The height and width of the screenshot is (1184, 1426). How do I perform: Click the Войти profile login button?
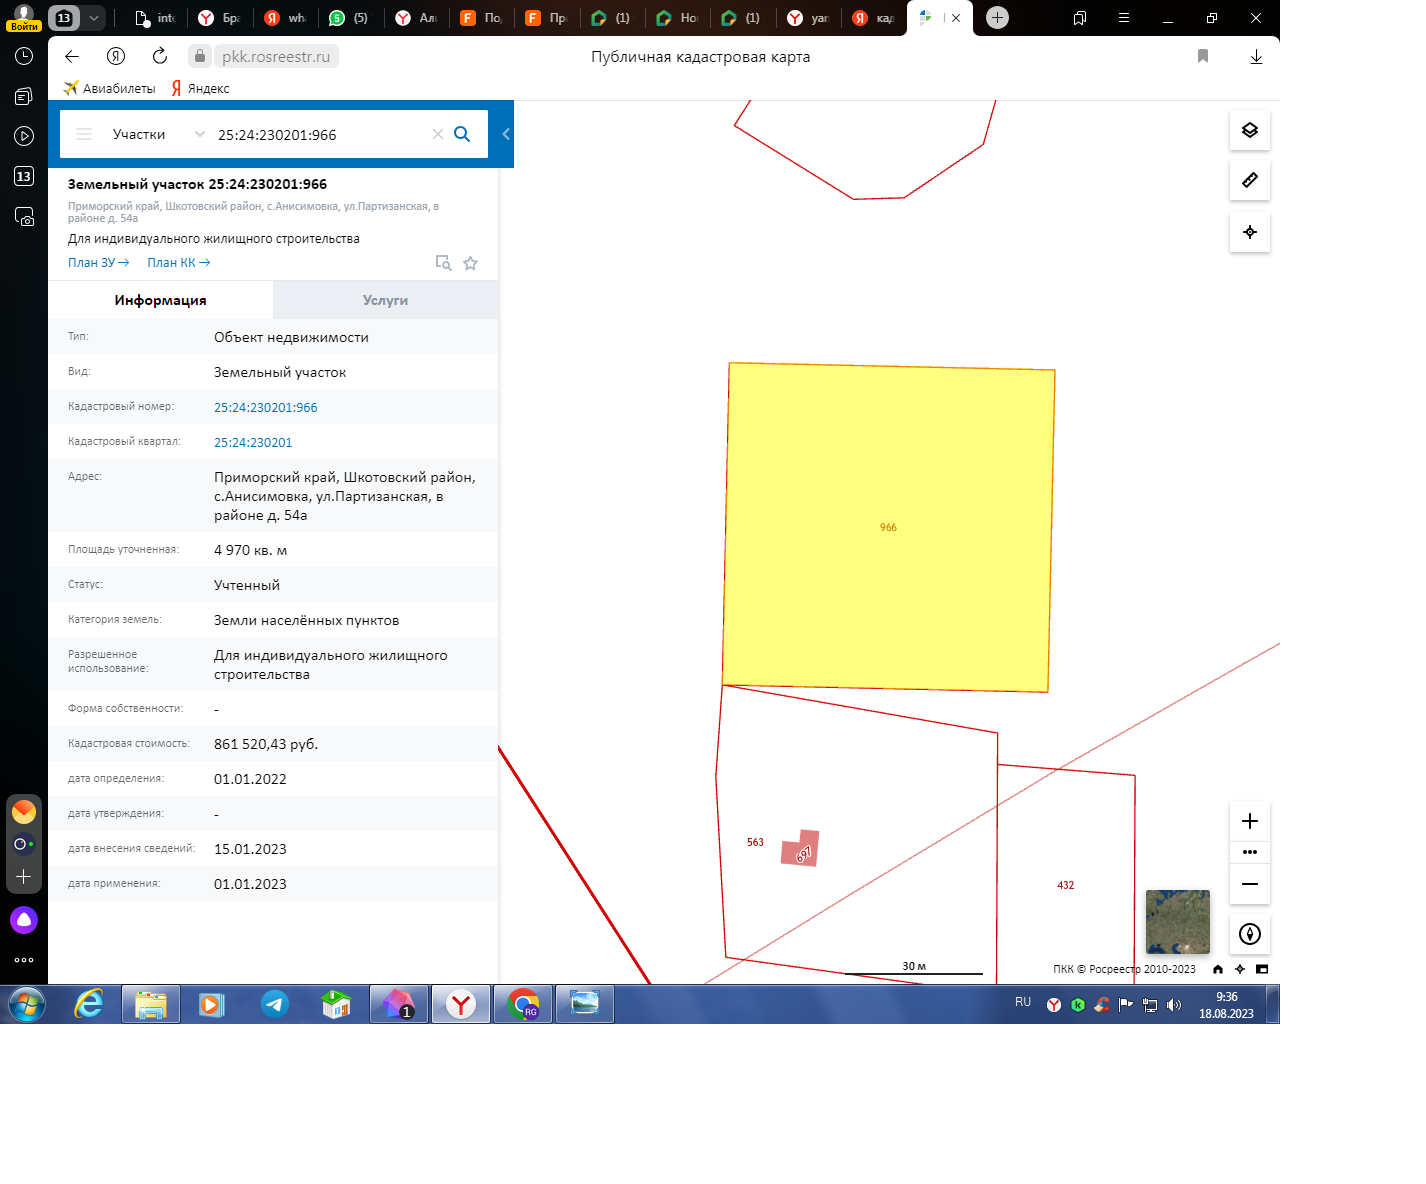tap(24, 18)
